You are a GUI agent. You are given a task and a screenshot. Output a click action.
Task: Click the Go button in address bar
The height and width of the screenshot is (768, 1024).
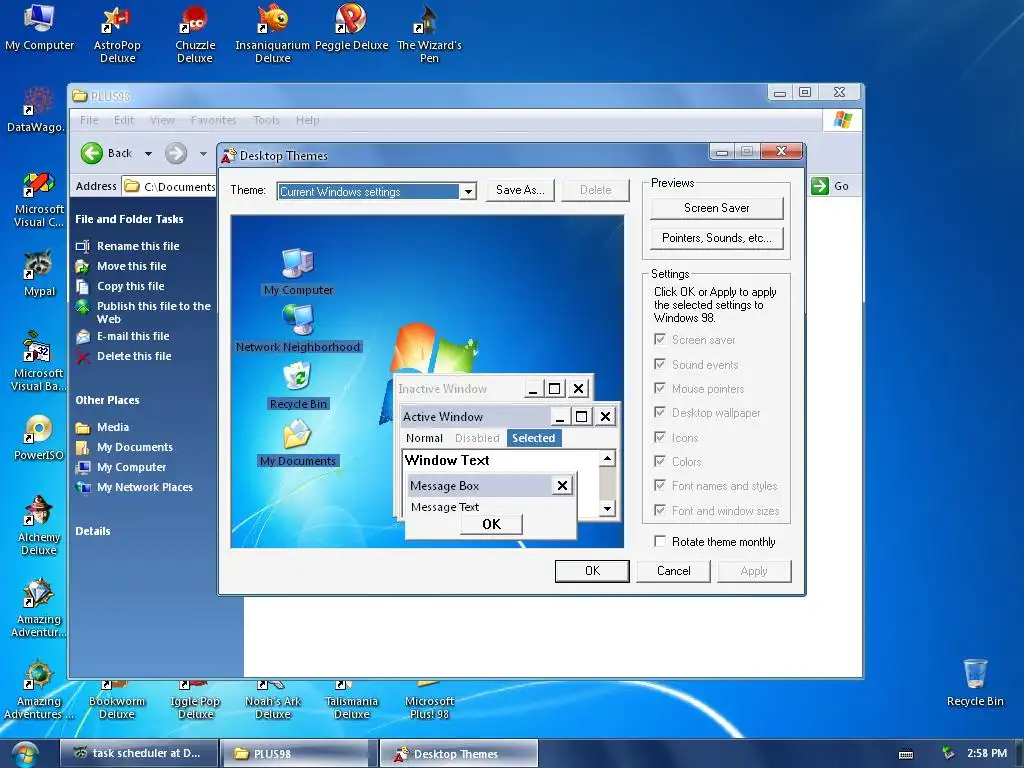point(831,186)
